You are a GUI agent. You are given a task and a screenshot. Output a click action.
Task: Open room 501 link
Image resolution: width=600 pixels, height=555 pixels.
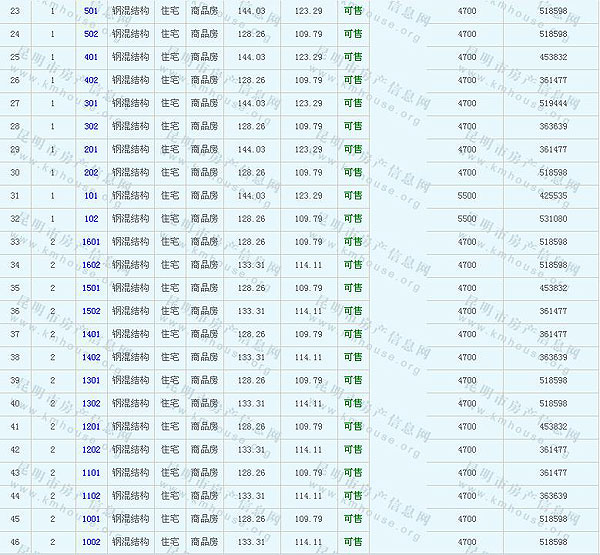(91, 11)
